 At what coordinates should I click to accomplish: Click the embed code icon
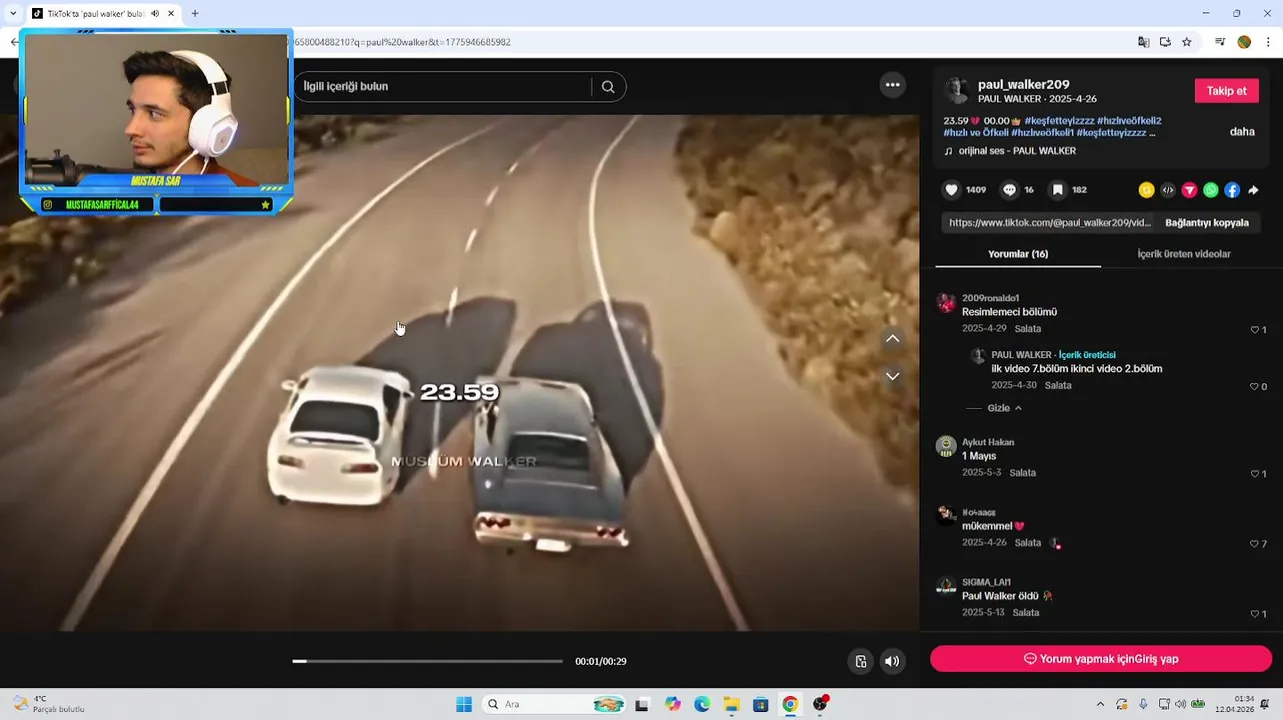[1168, 190]
